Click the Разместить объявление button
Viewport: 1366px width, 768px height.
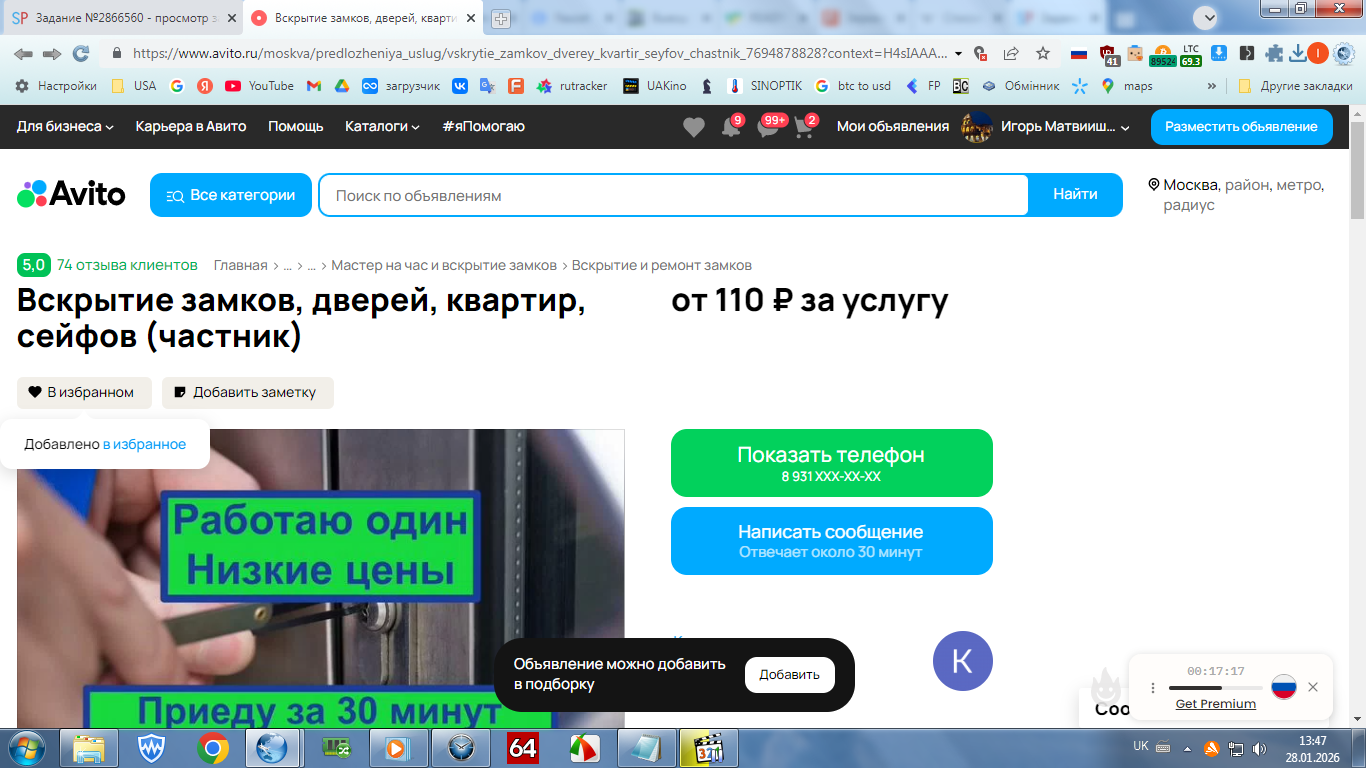(1241, 127)
